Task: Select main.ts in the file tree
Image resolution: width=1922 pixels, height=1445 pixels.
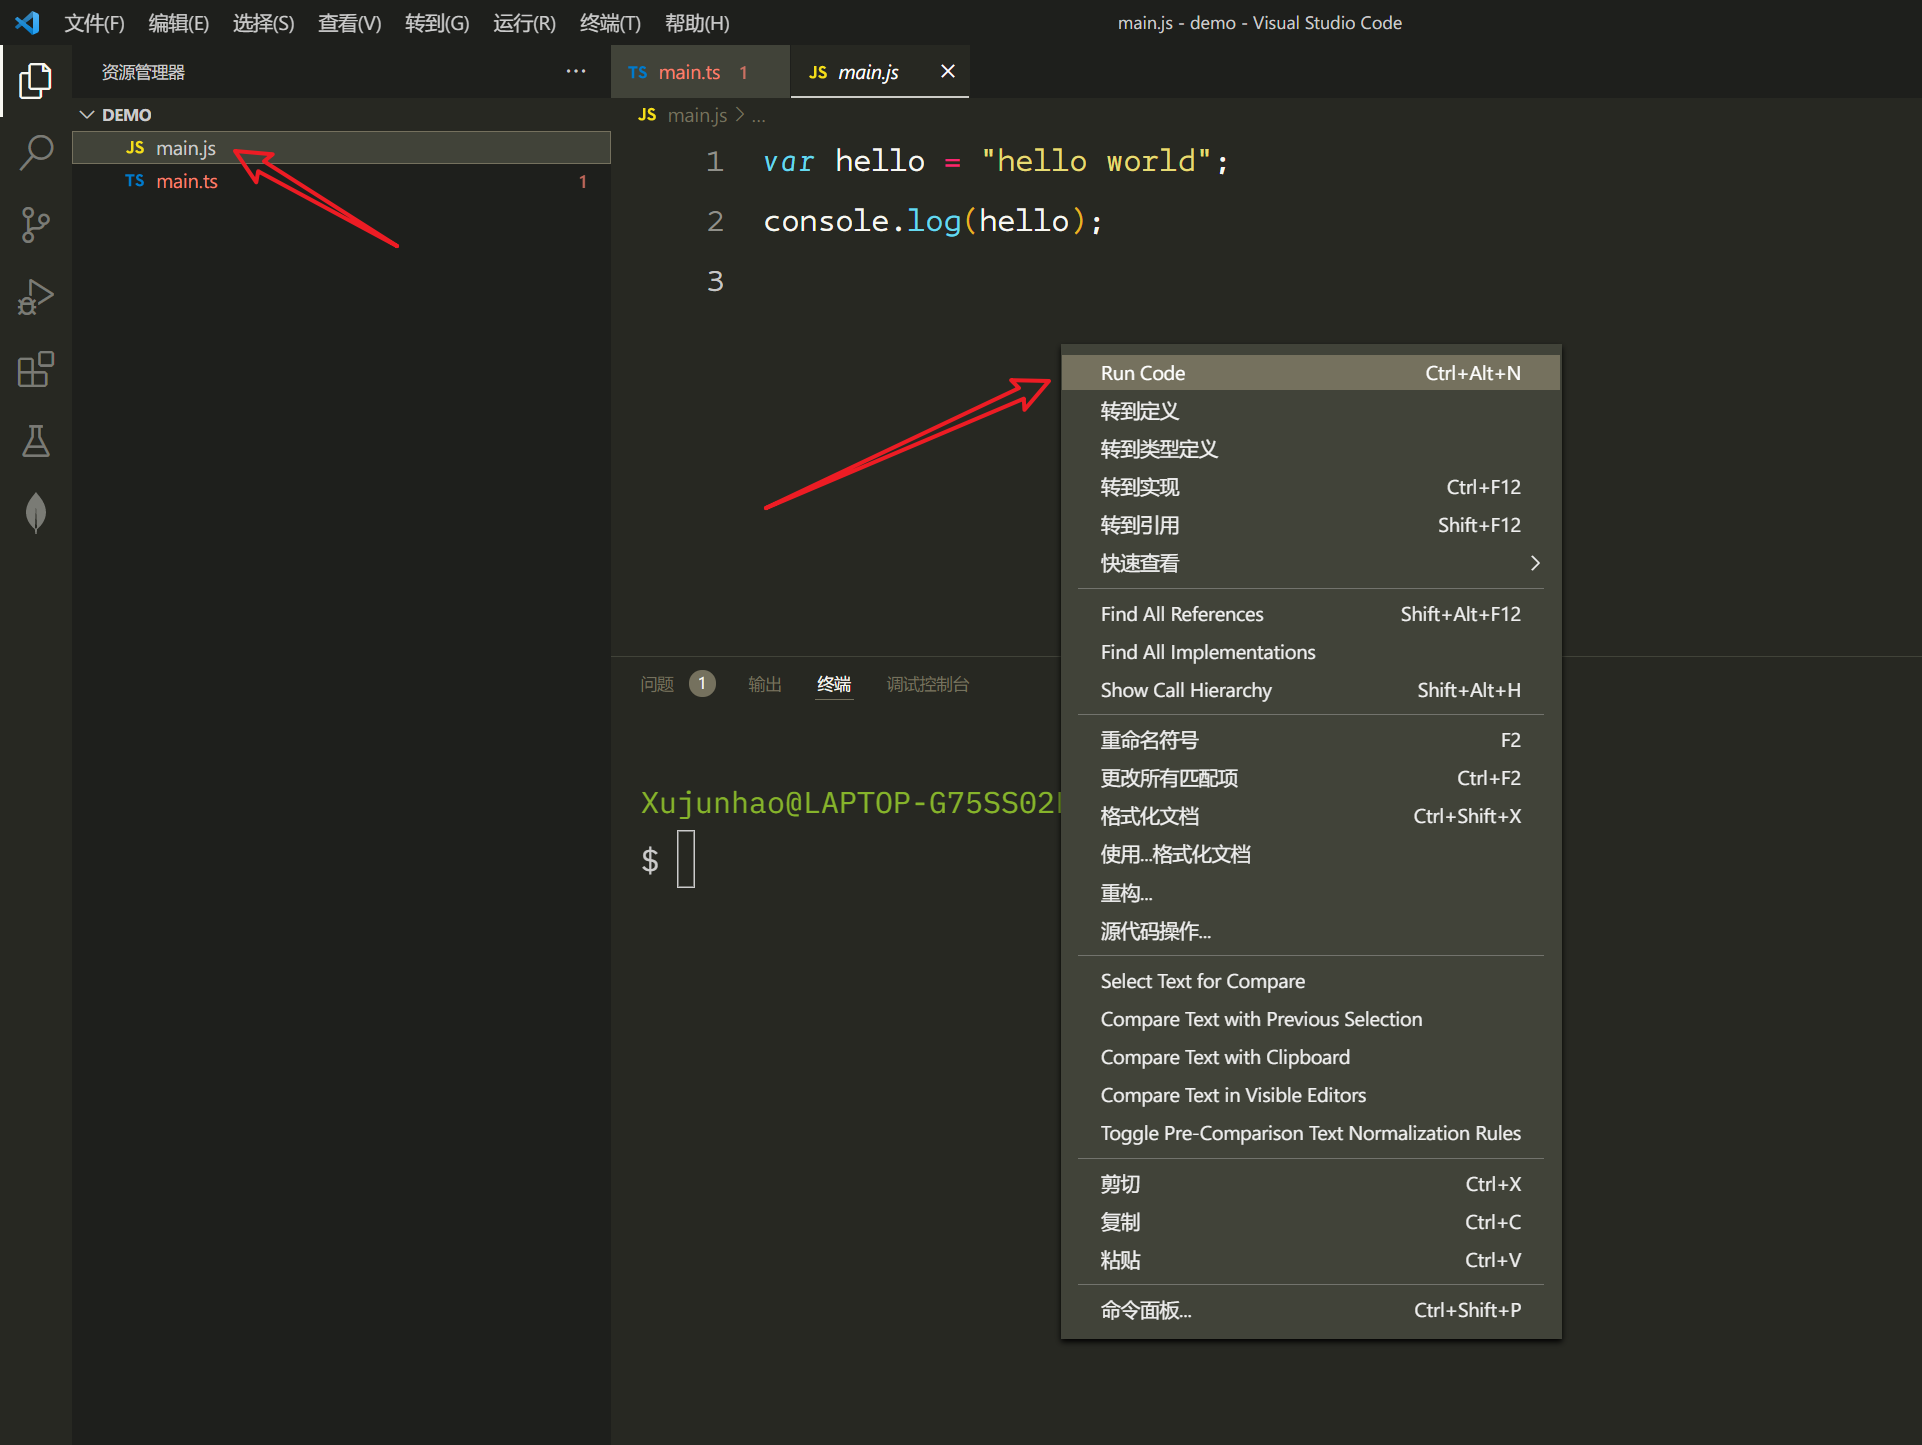Action: point(341,181)
